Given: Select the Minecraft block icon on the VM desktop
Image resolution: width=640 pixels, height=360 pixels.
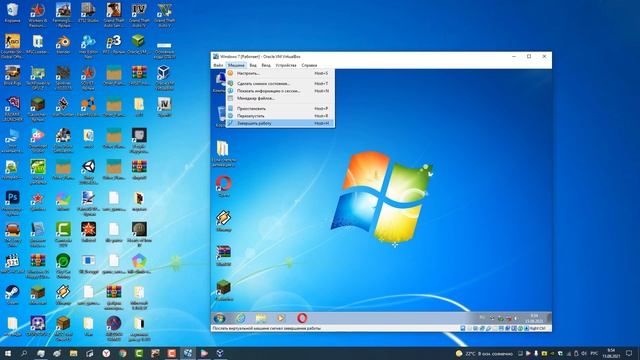Looking at the screenshot, I should [224, 290].
